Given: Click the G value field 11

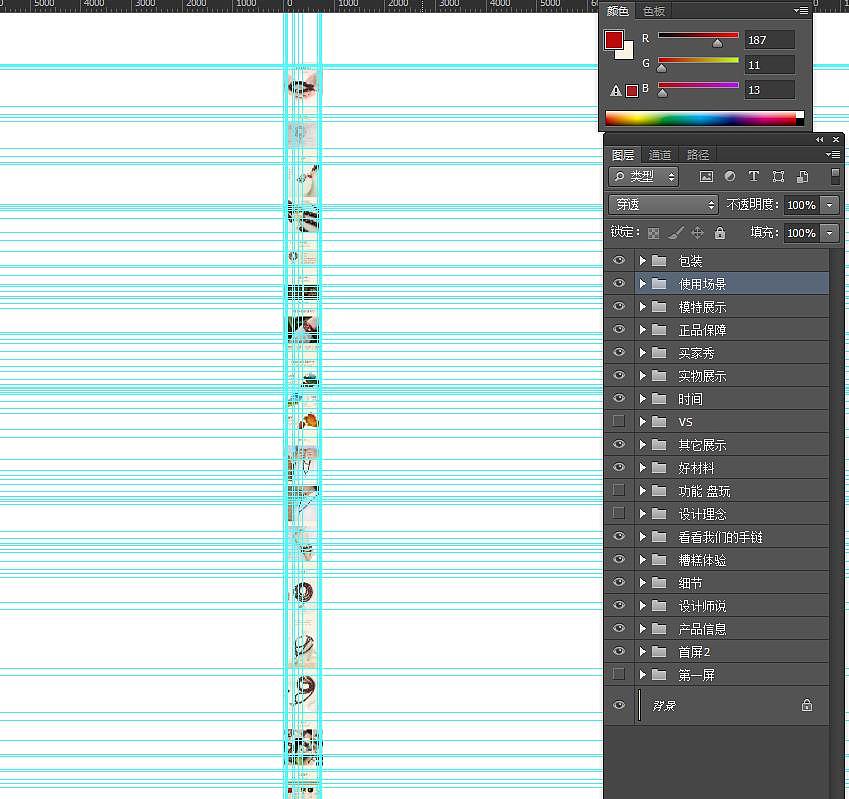Looking at the screenshot, I should pyautogui.click(x=769, y=64).
